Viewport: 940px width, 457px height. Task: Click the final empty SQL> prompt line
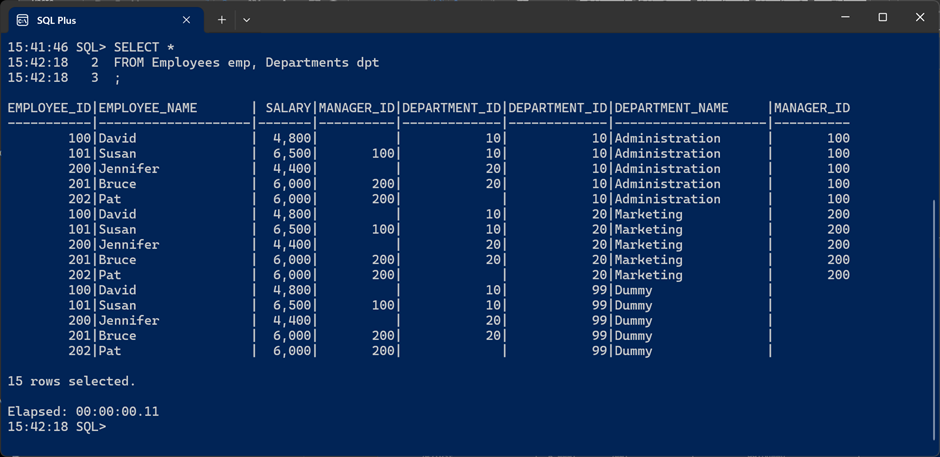[x=57, y=426]
